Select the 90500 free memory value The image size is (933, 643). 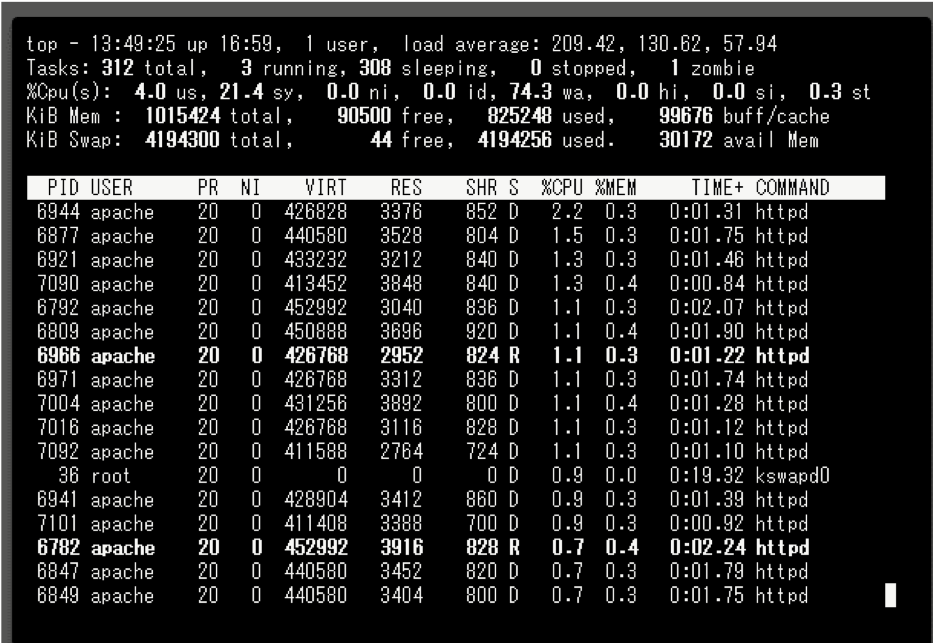(364, 116)
